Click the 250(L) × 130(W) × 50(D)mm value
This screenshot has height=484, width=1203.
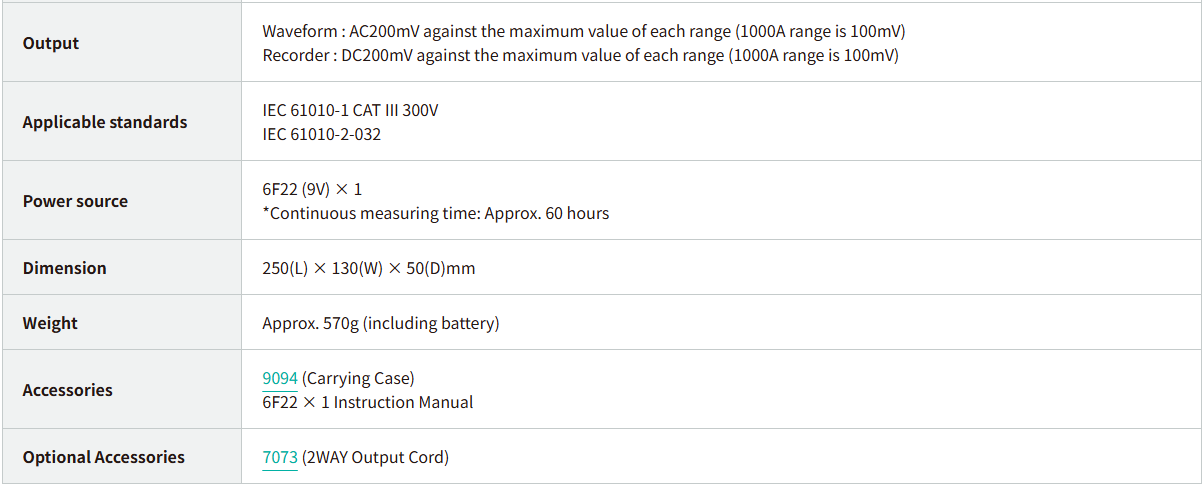pos(369,268)
